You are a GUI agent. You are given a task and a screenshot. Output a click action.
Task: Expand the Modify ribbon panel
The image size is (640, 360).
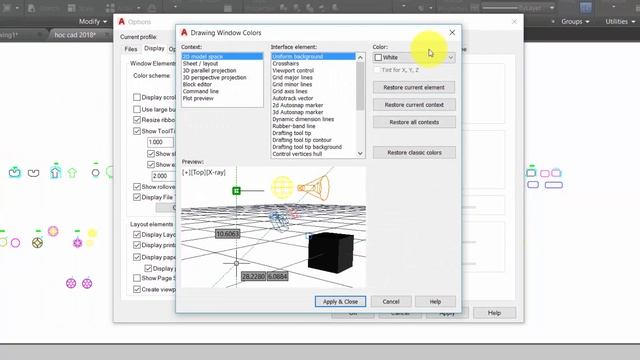click(93, 21)
